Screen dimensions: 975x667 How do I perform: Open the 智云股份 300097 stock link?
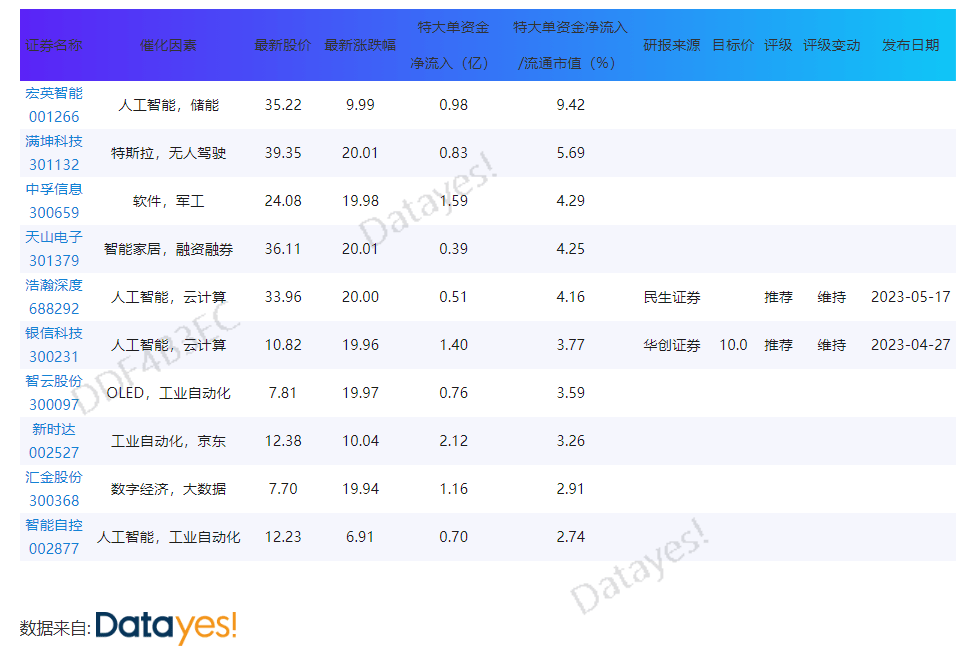[54, 393]
